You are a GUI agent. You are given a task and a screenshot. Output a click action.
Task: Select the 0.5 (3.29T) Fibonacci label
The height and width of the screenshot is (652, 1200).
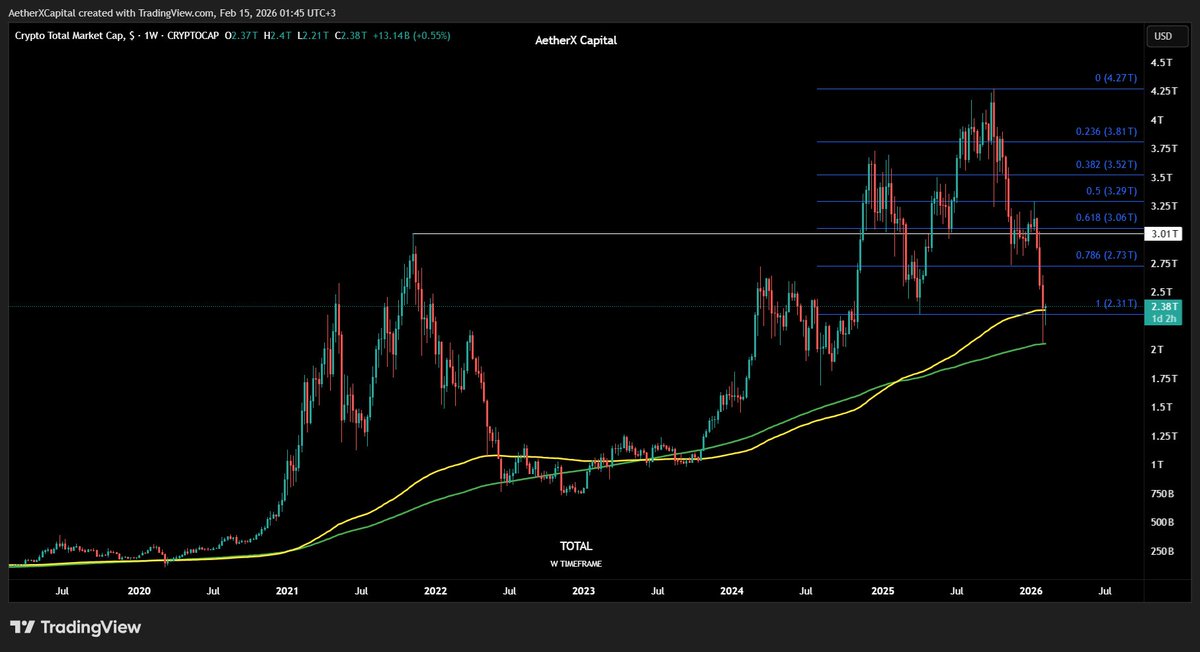pyautogui.click(x=1110, y=191)
